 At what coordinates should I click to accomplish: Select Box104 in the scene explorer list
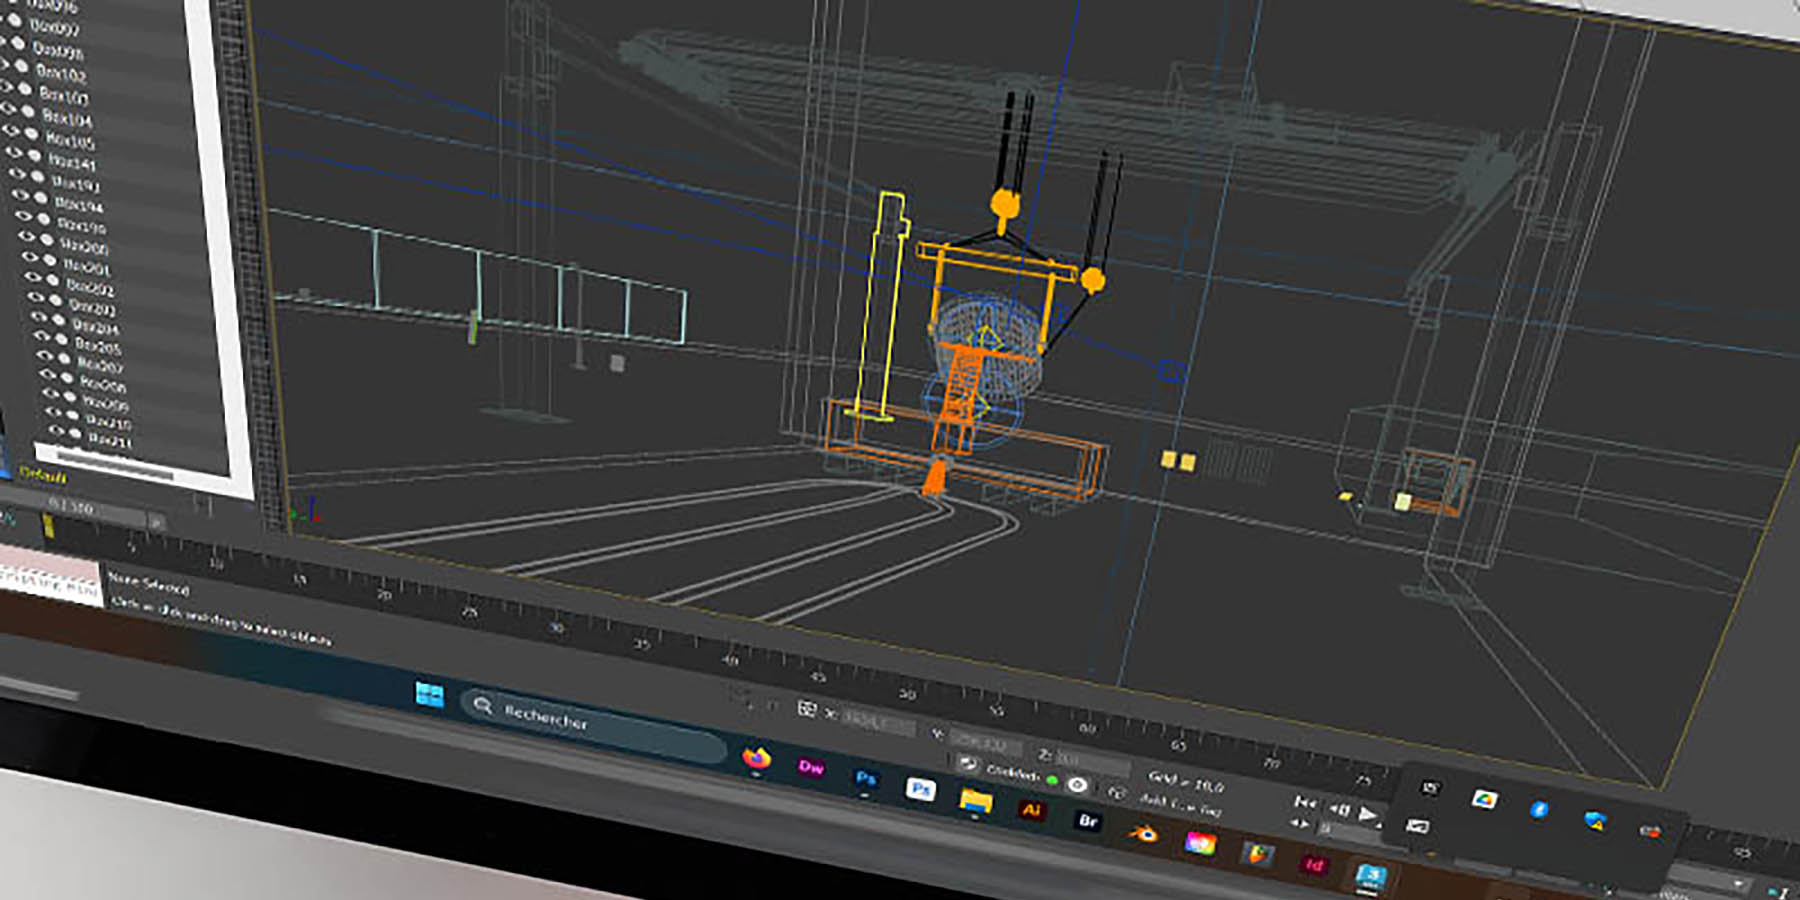67,118
